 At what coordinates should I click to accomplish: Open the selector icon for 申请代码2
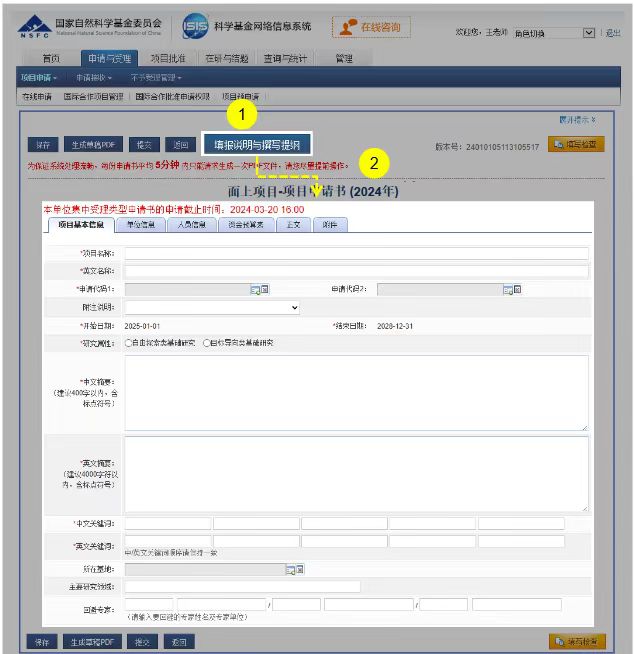(x=508, y=290)
